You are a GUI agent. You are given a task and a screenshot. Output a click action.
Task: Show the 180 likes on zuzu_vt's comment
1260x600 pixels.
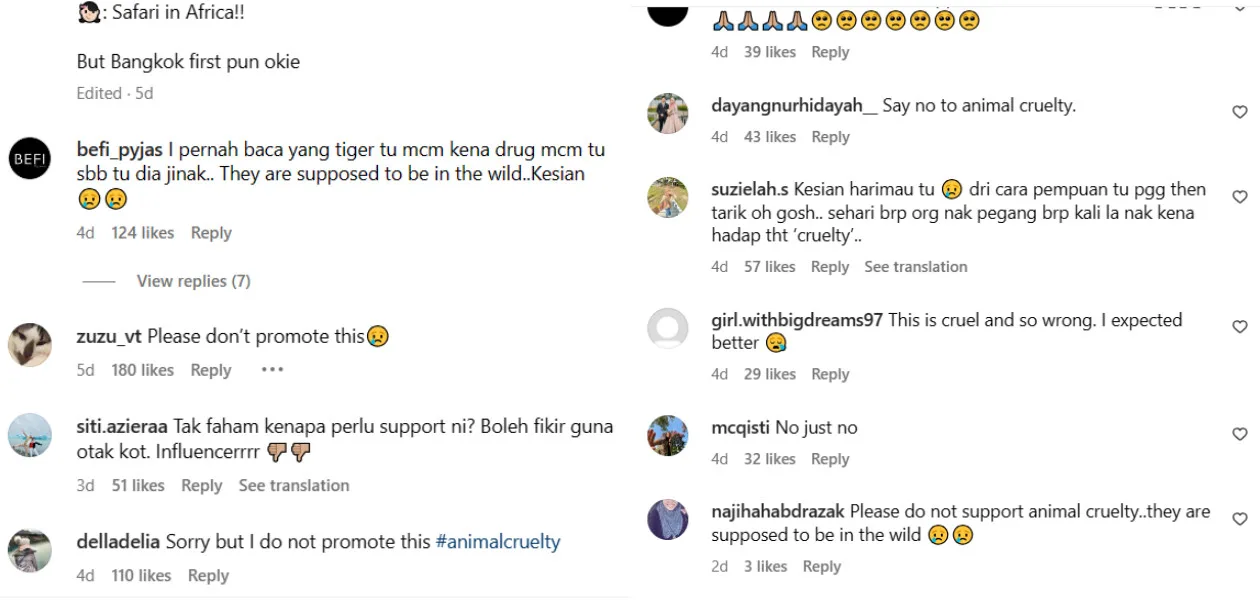[x=143, y=370]
